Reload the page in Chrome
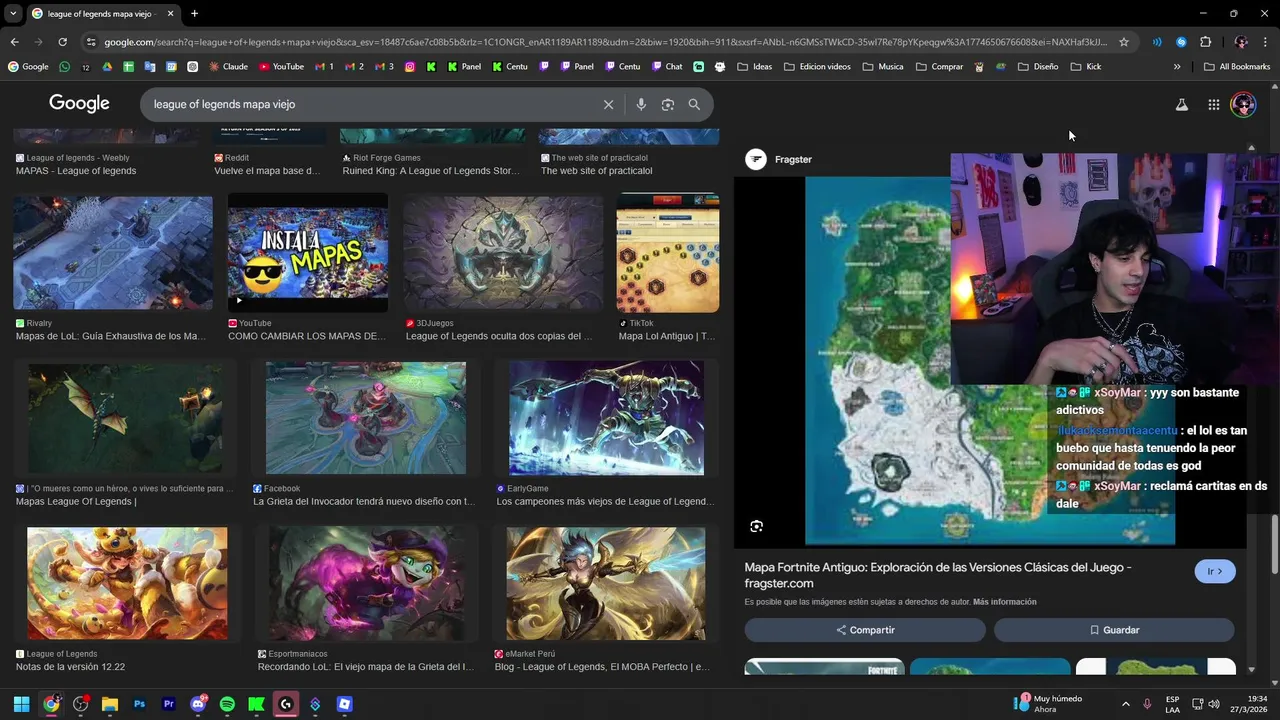Screen dimensions: 1280x720 coord(62,42)
